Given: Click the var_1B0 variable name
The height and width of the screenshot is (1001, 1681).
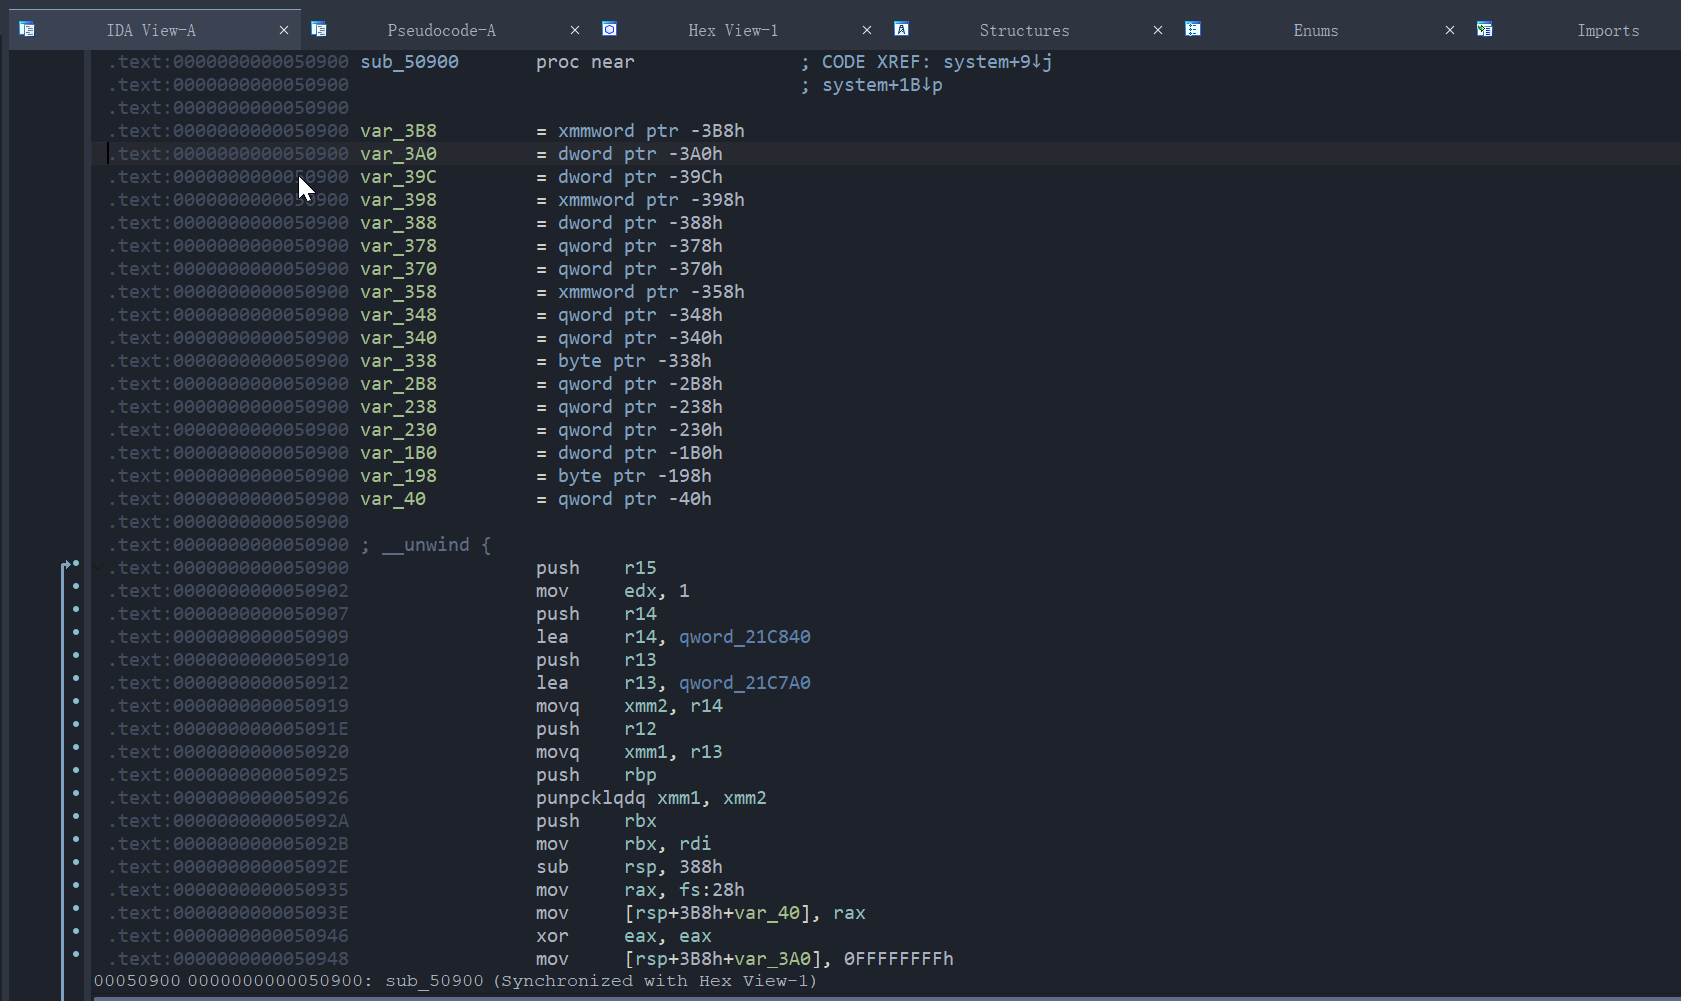Looking at the screenshot, I should [x=398, y=453].
